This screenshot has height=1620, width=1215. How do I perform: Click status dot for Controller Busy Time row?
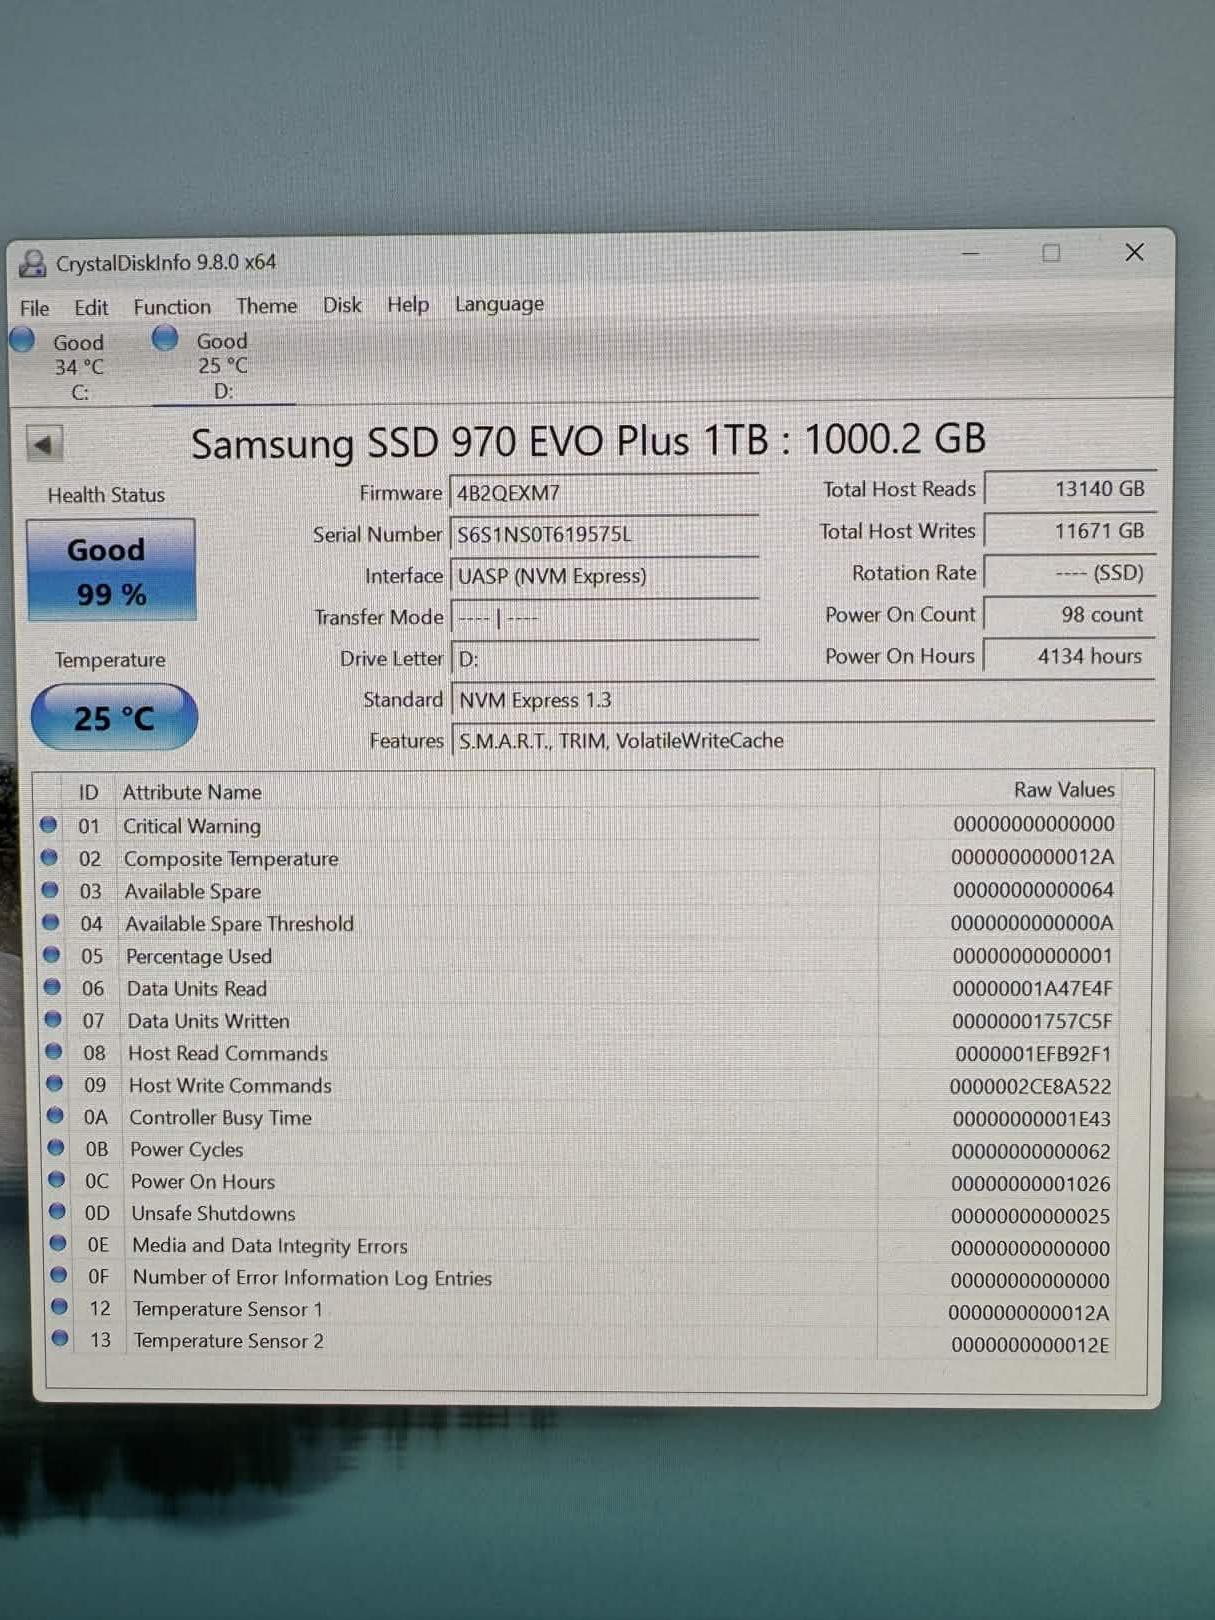(x=55, y=1116)
